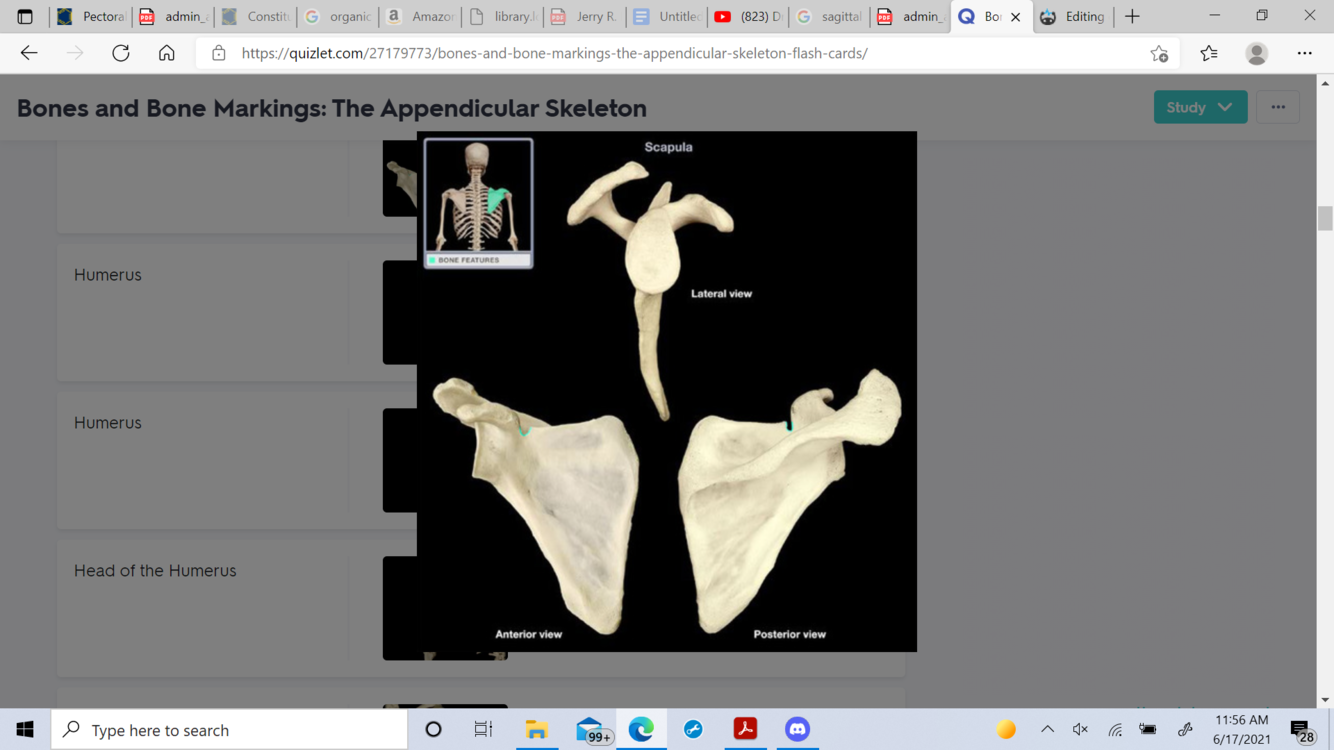Viewport: 1334px width, 750px height.
Task: Click the scrollbar up arrow
Action: click(x=1325, y=83)
